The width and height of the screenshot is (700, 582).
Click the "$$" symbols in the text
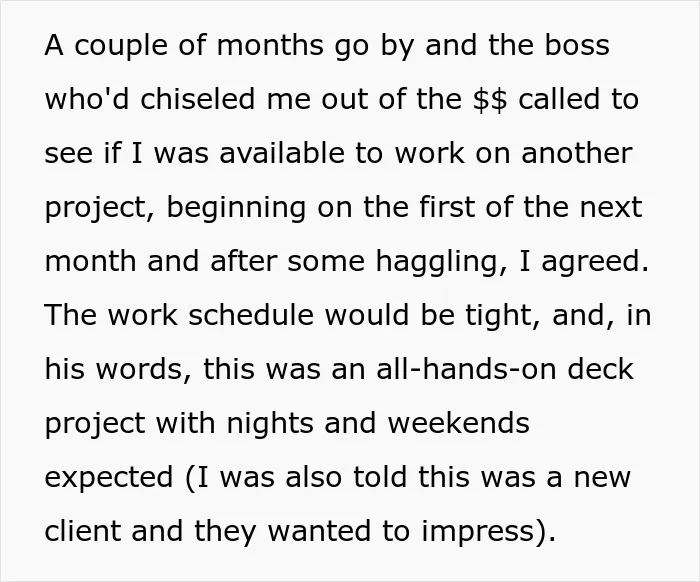coord(490,99)
